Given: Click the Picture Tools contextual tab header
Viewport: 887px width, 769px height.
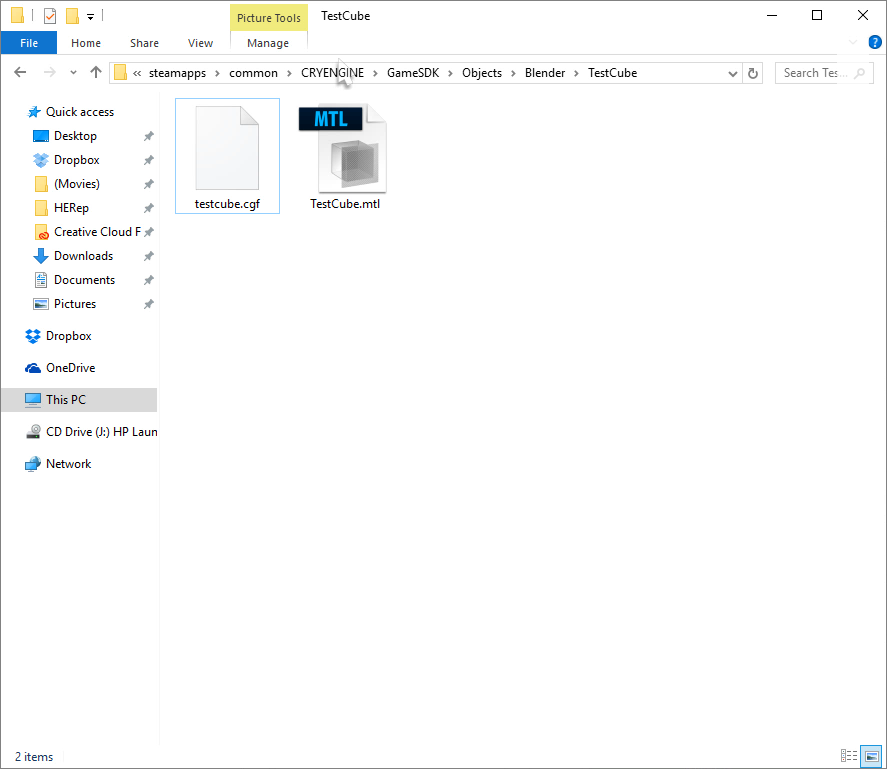Looking at the screenshot, I should point(269,18).
